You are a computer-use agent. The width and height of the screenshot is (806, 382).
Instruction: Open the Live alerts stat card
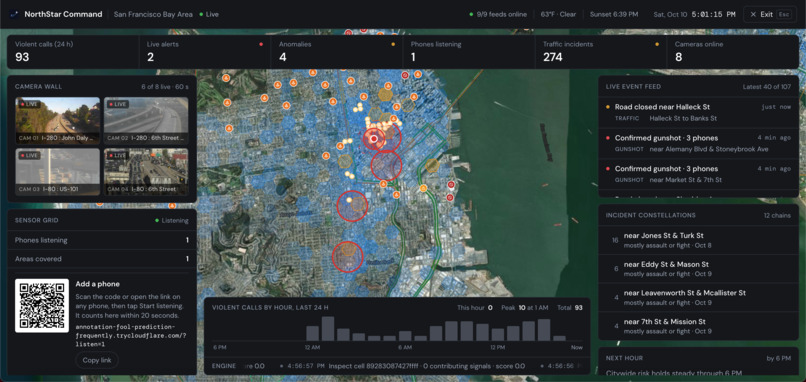pyautogui.click(x=205, y=51)
